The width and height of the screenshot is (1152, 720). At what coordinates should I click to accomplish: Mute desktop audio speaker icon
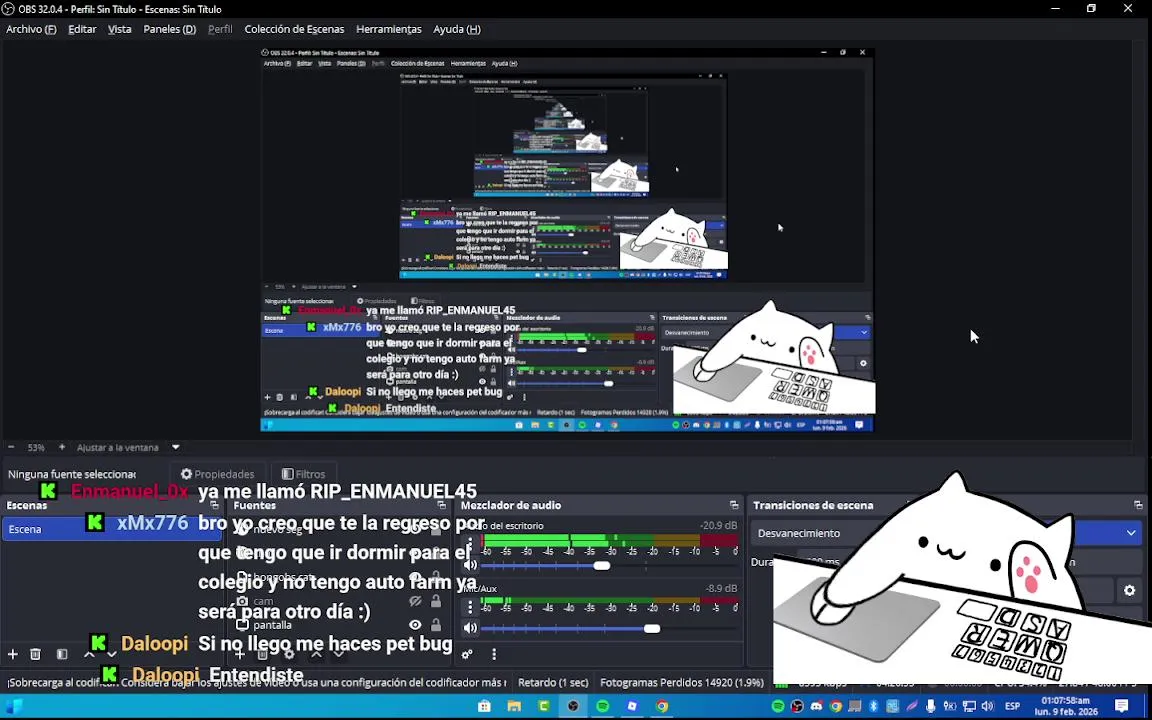coord(470,565)
